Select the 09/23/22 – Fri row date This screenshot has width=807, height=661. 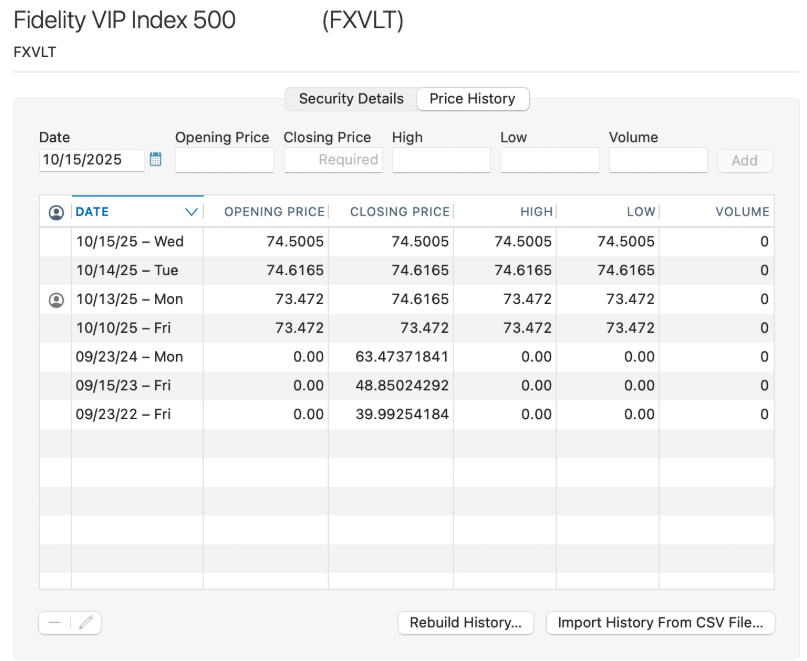[x=123, y=414]
